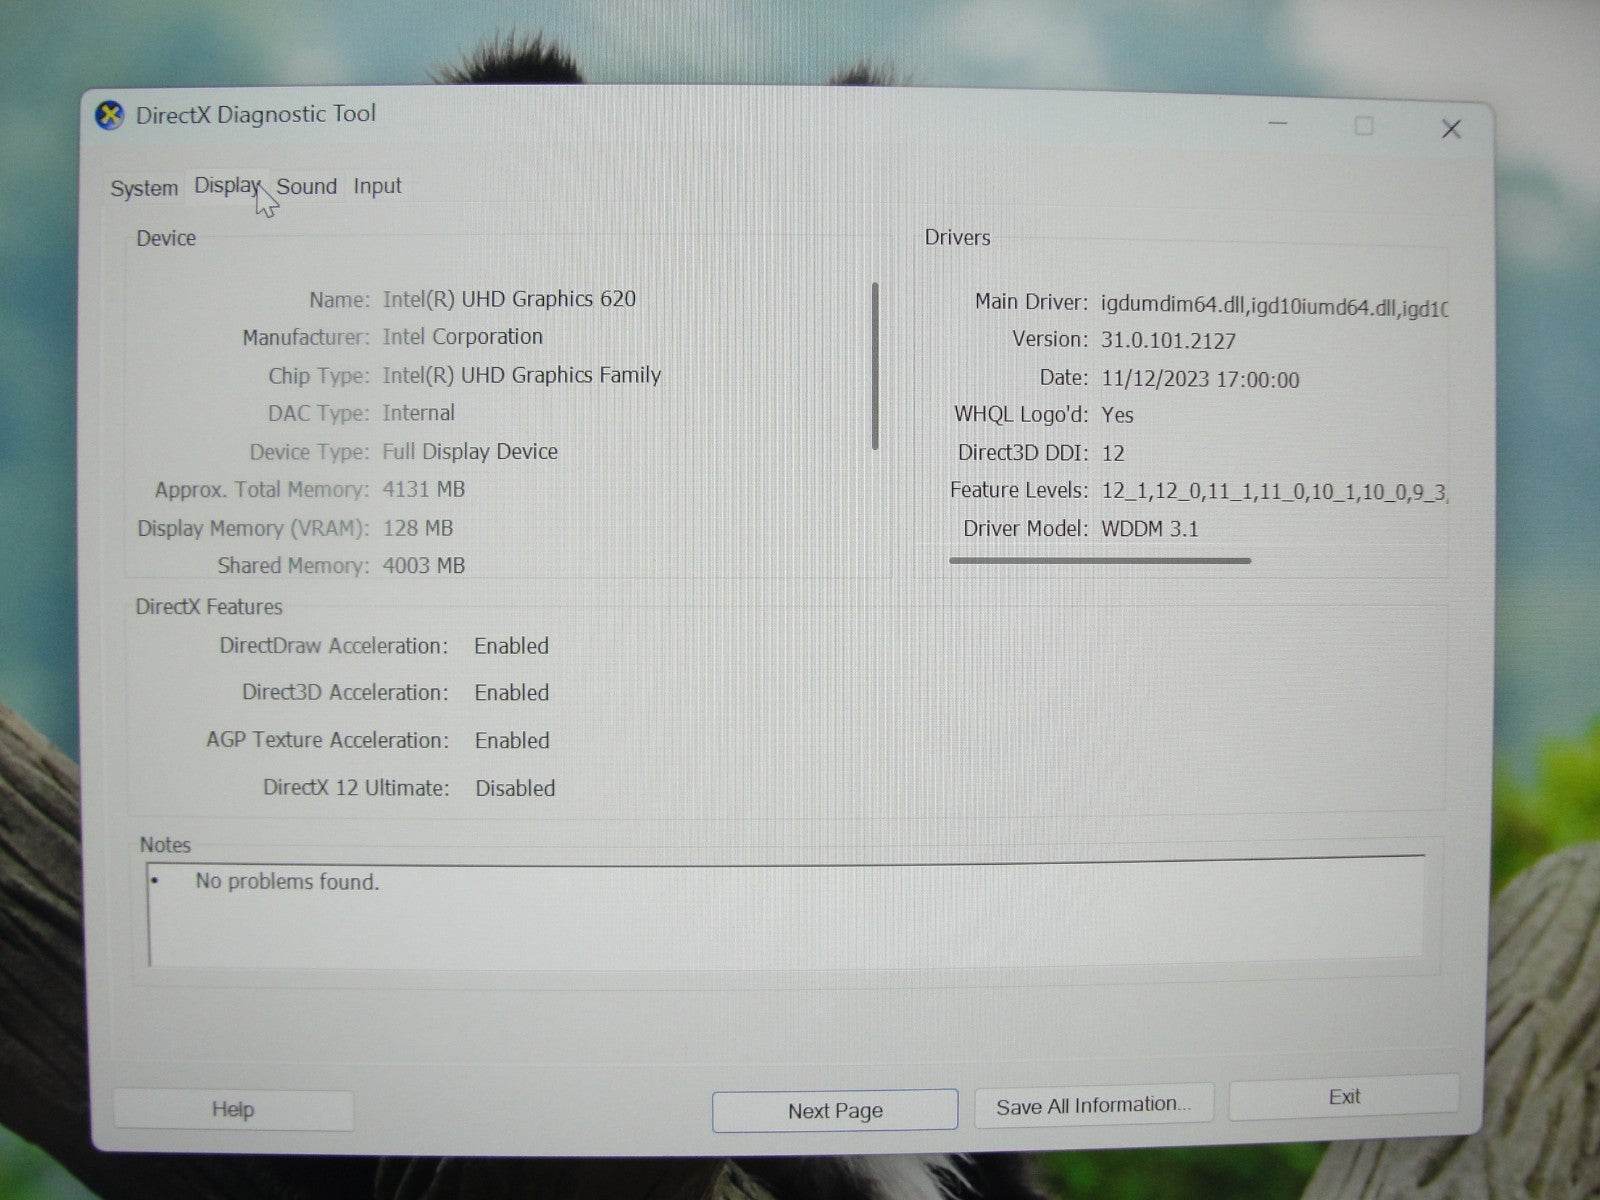Open Help

pyautogui.click(x=232, y=1109)
